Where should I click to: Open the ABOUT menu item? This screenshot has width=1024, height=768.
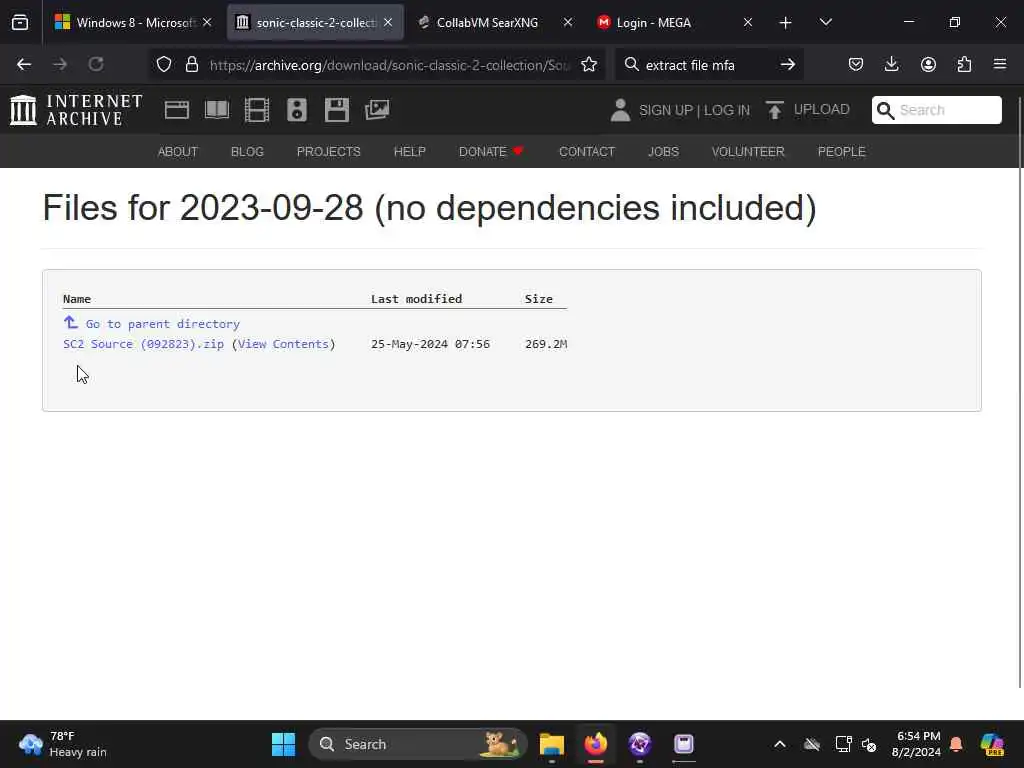(178, 152)
